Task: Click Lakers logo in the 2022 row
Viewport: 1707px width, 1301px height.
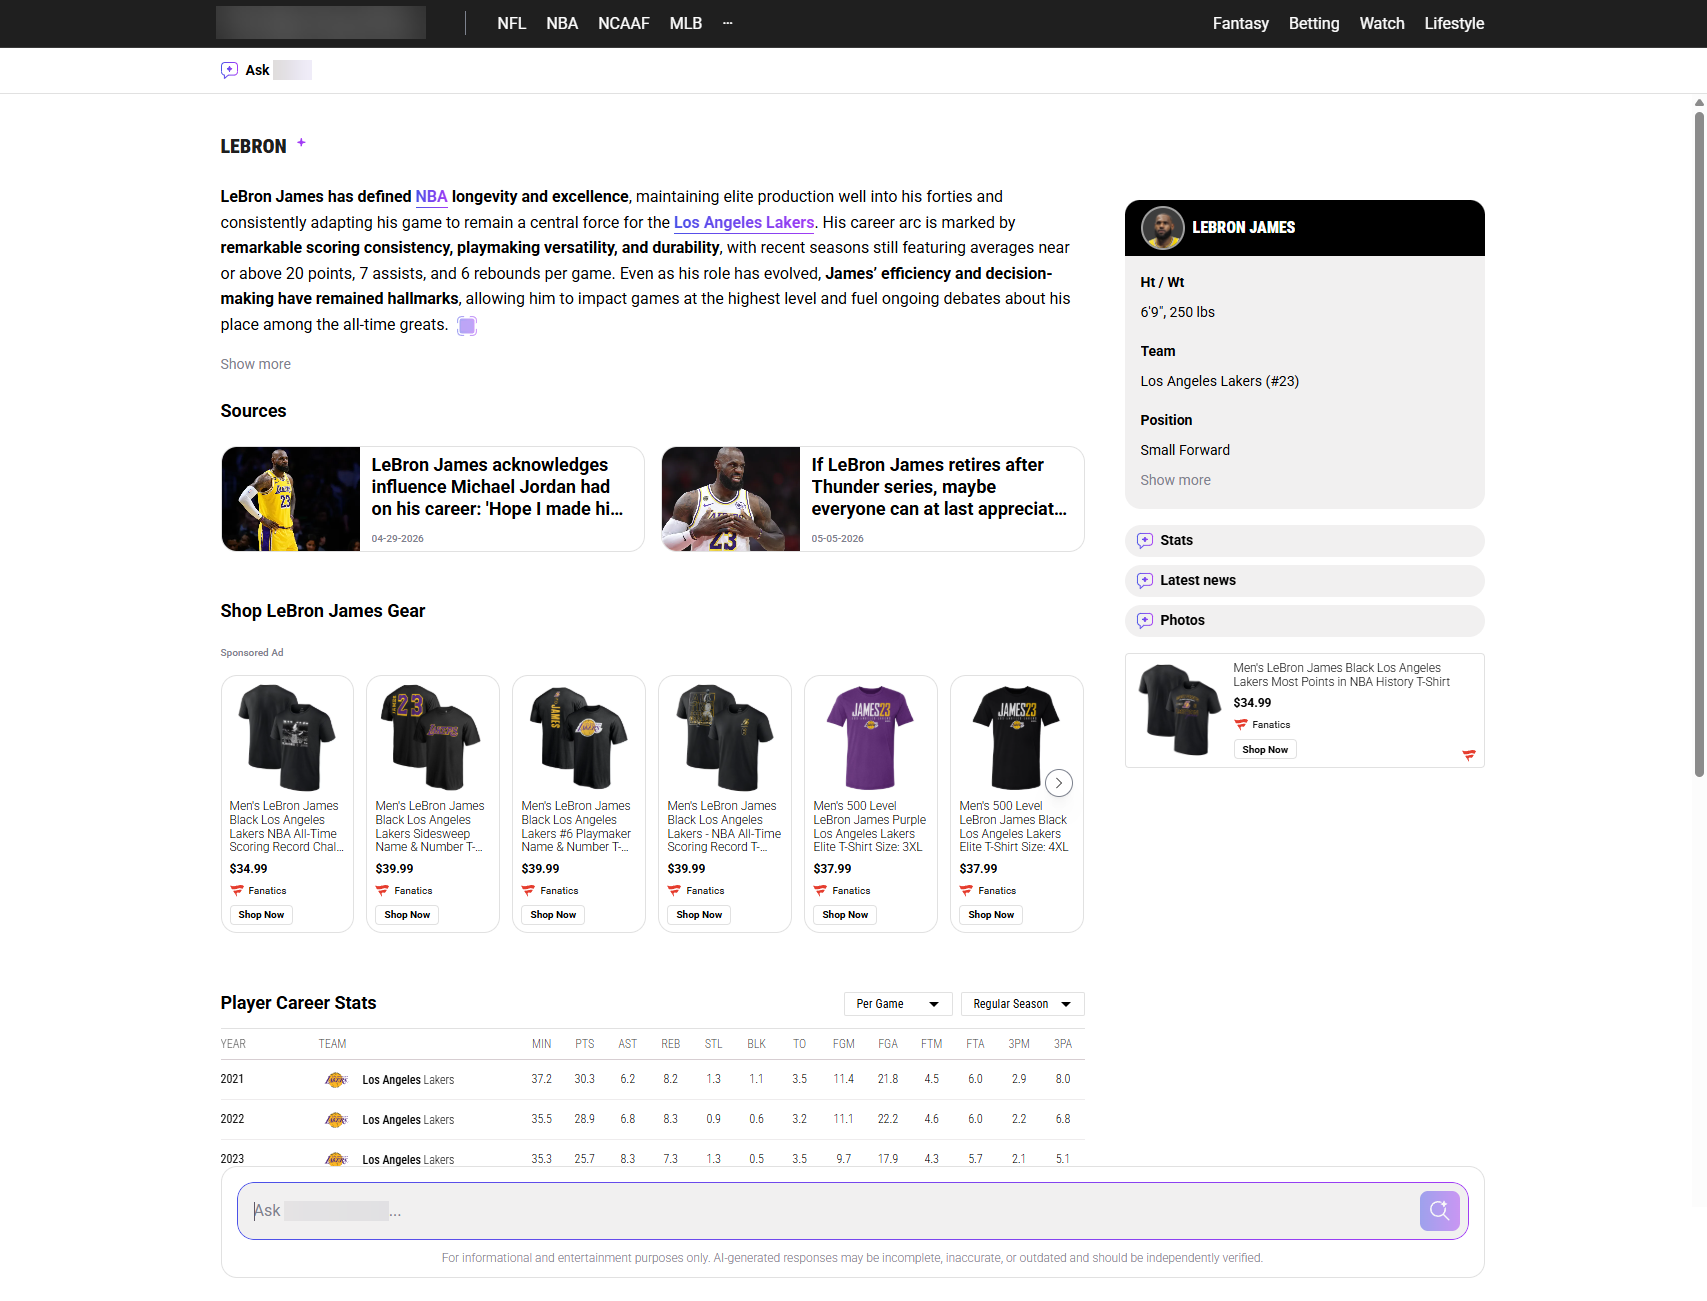Action: [x=337, y=1120]
